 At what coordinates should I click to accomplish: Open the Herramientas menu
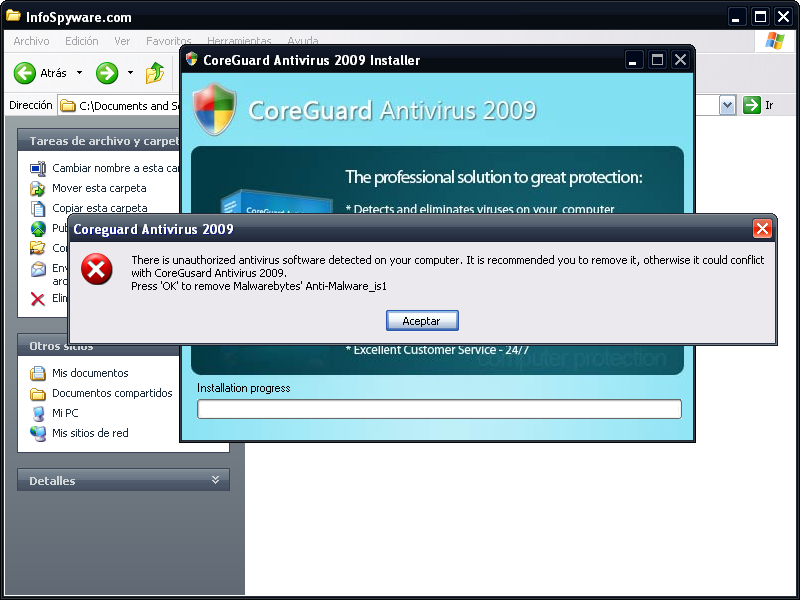239,40
